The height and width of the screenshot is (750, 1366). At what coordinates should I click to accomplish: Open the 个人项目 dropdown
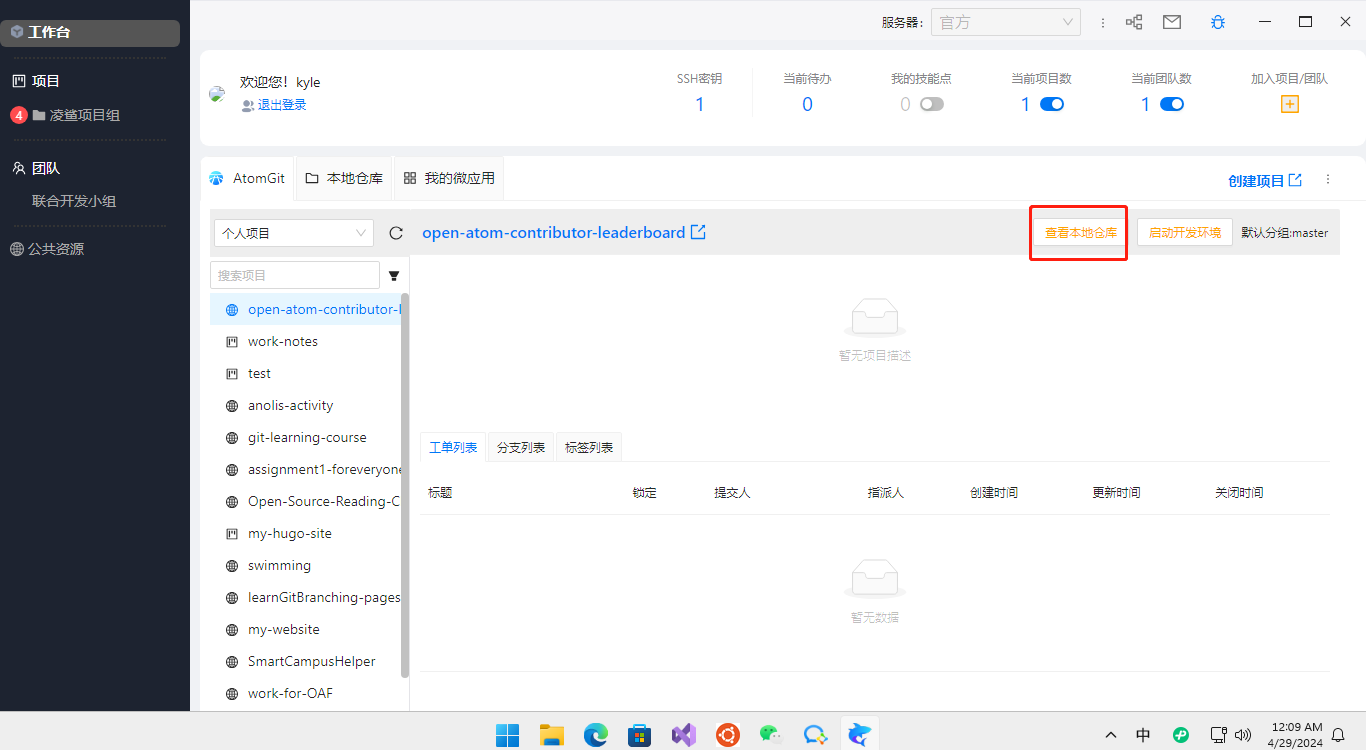coord(294,233)
